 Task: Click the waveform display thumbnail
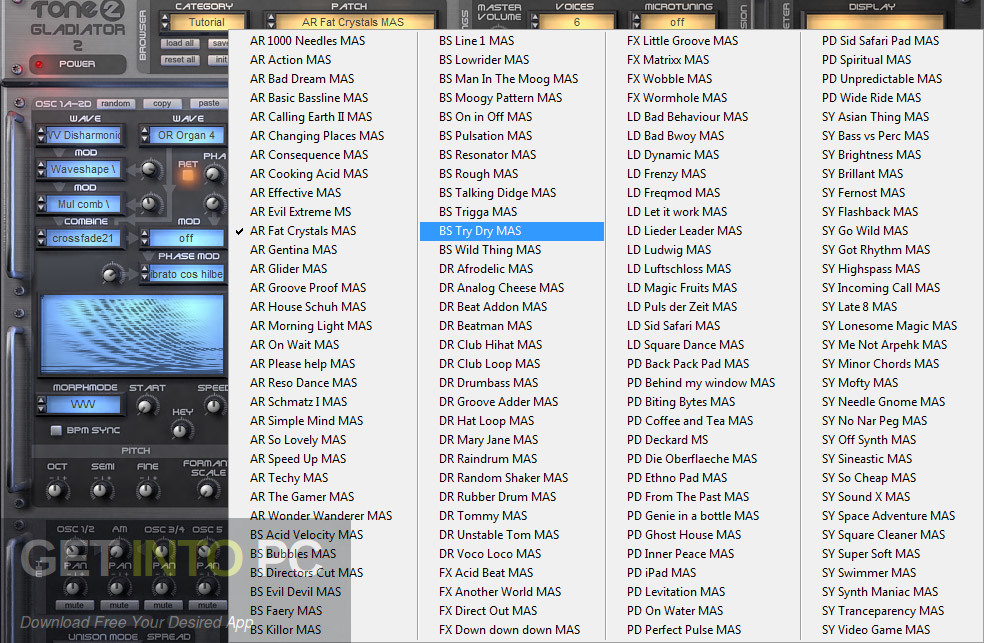132,334
